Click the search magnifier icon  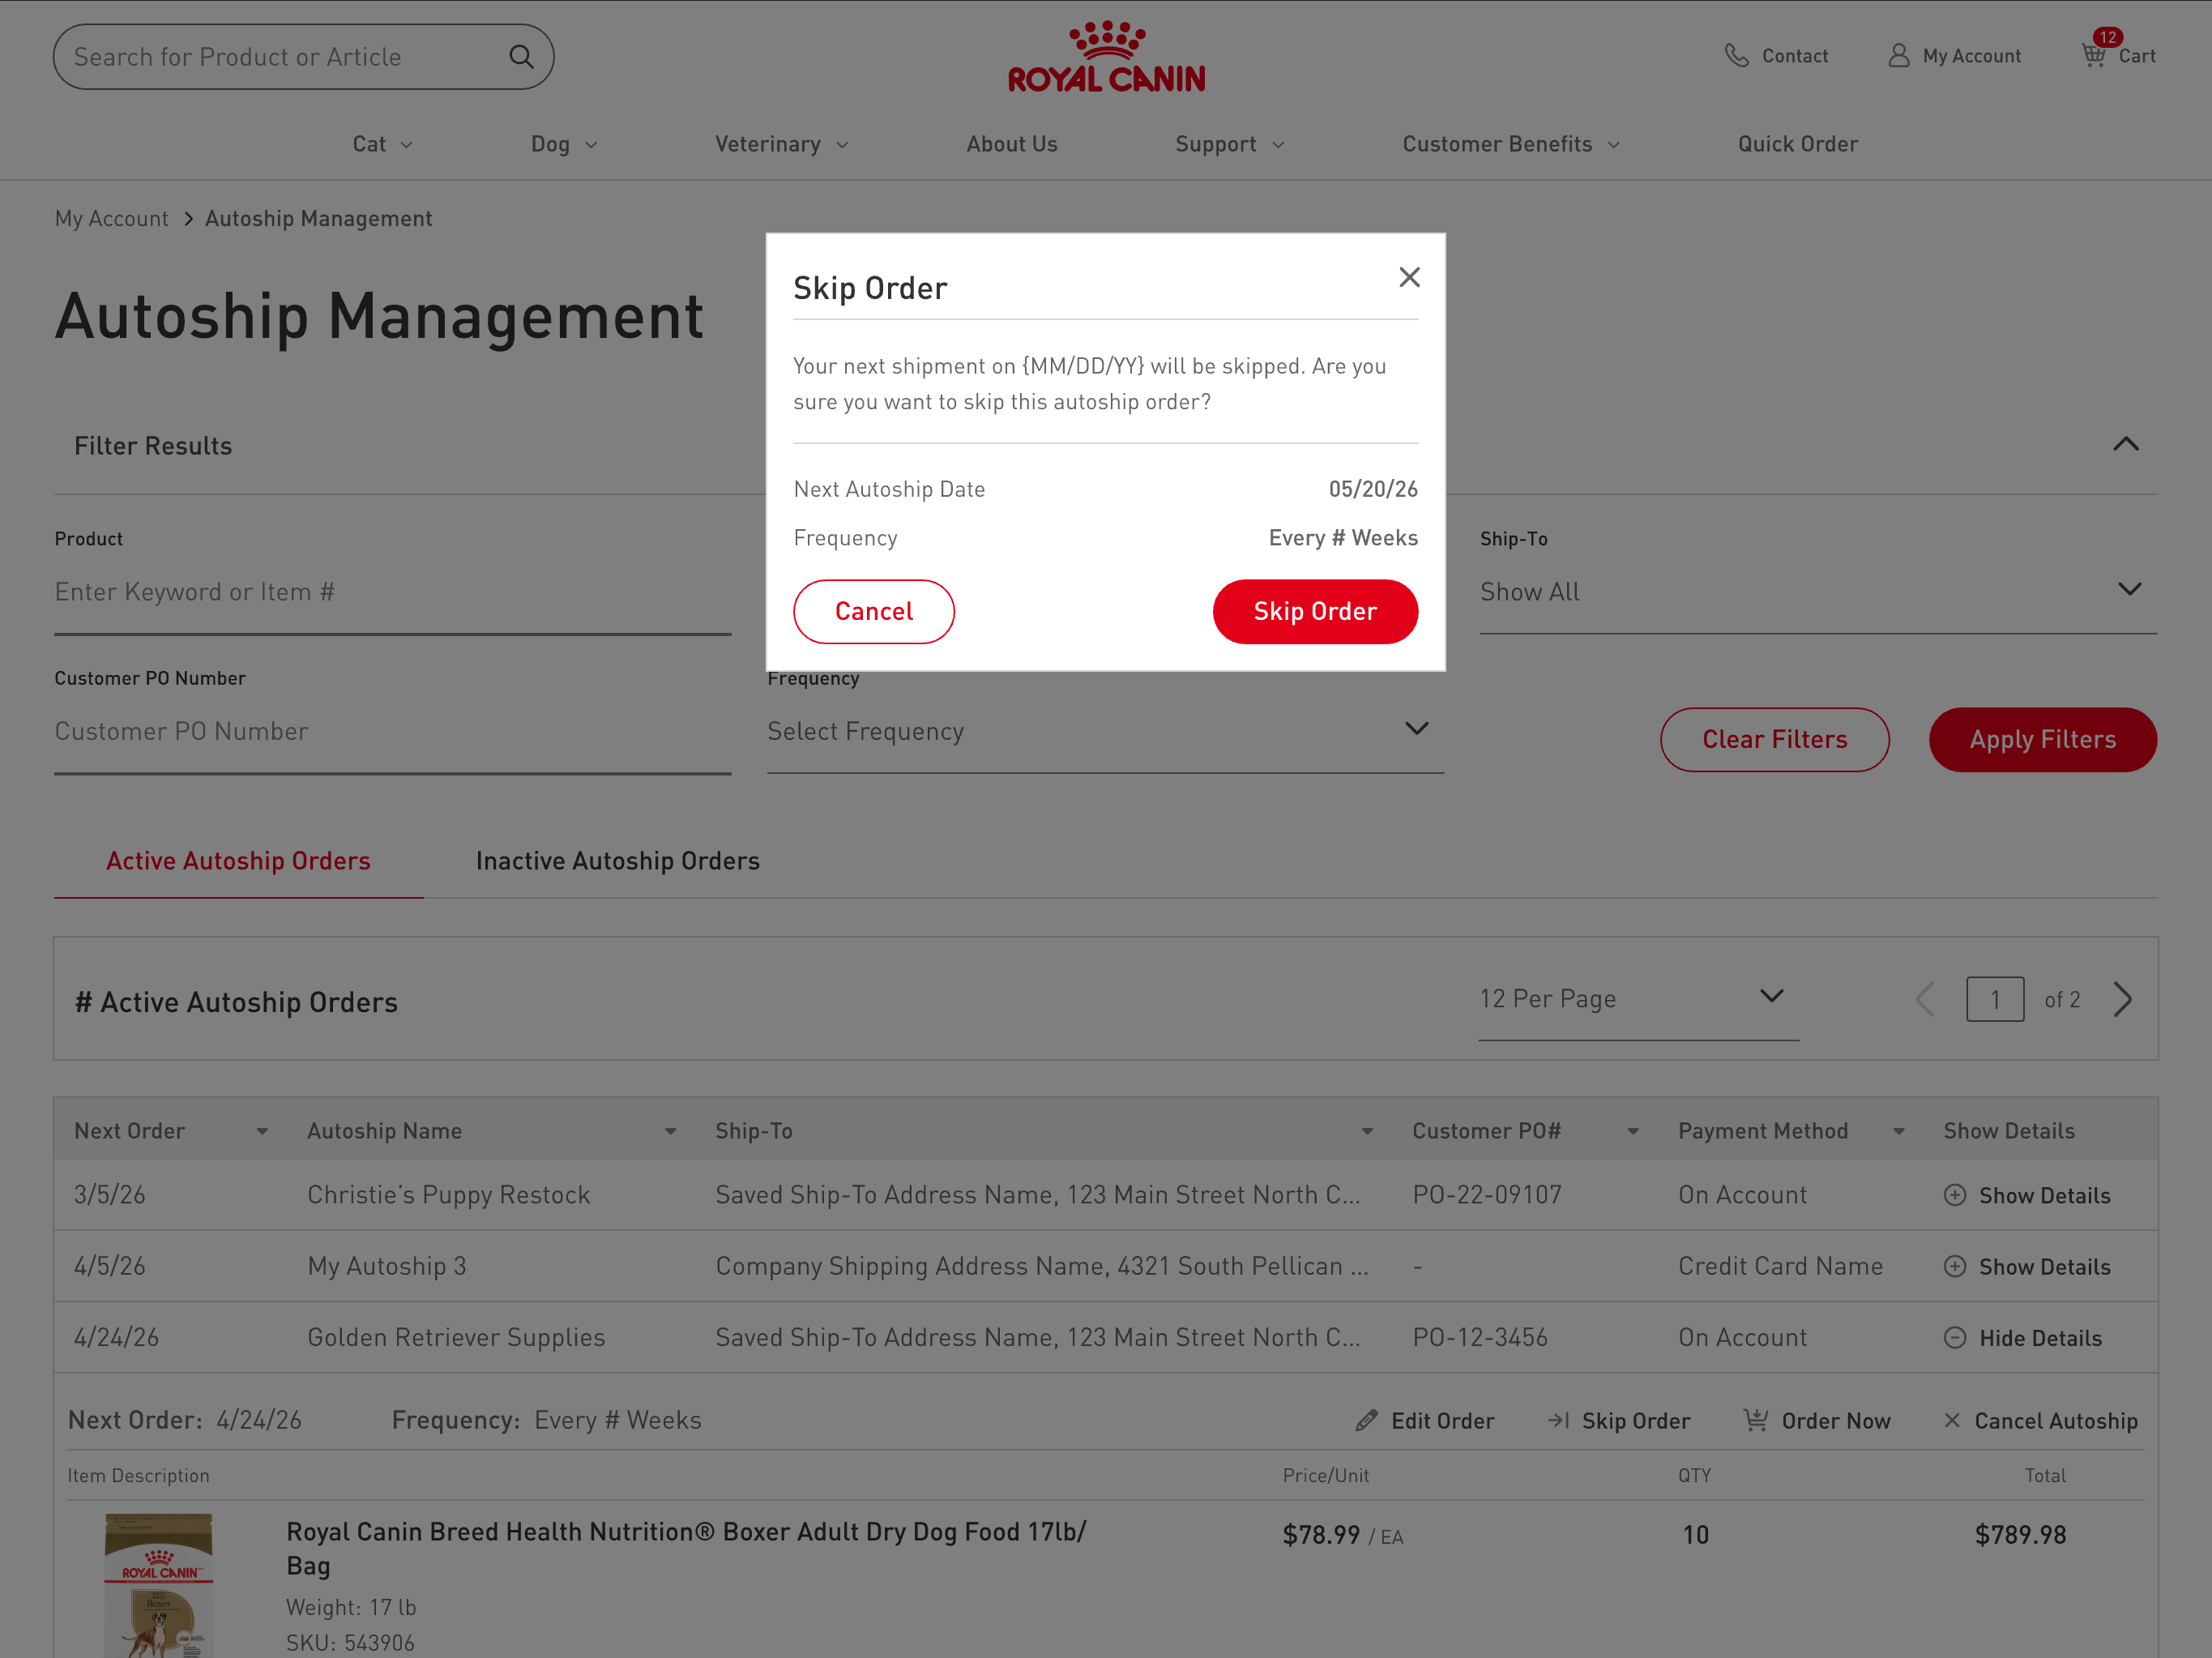521,57
